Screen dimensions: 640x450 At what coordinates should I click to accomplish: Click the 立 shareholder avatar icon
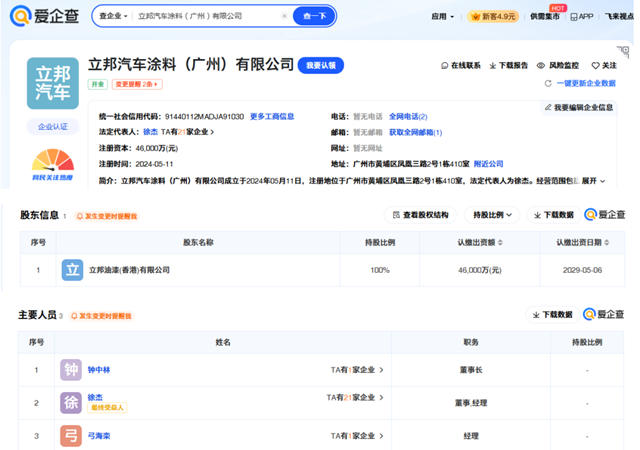pyautogui.click(x=72, y=270)
